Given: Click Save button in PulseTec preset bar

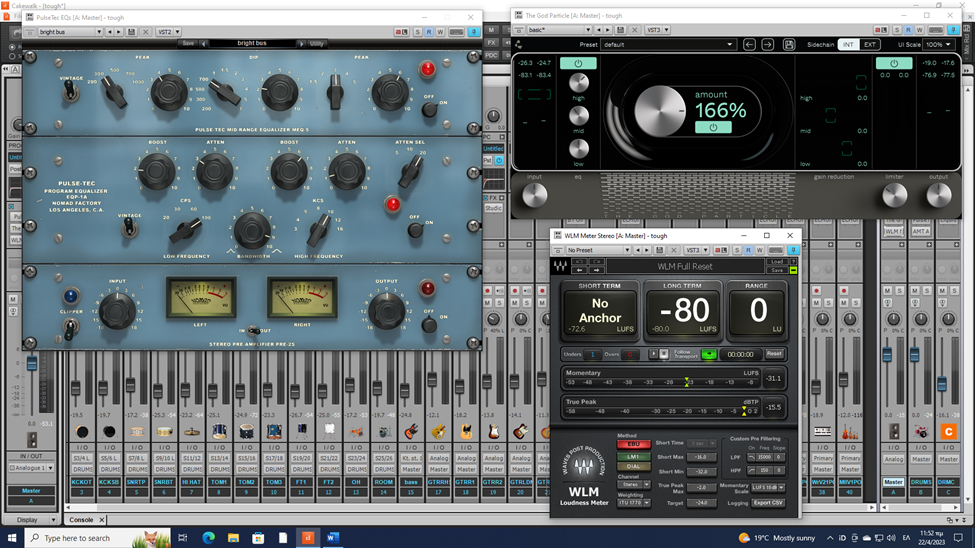Looking at the screenshot, I should pos(188,44).
